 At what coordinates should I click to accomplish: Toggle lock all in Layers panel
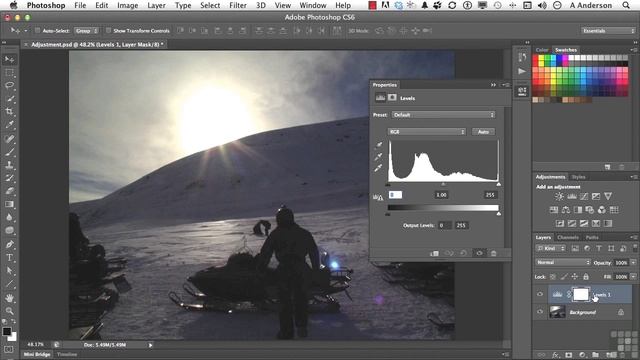tap(586, 277)
